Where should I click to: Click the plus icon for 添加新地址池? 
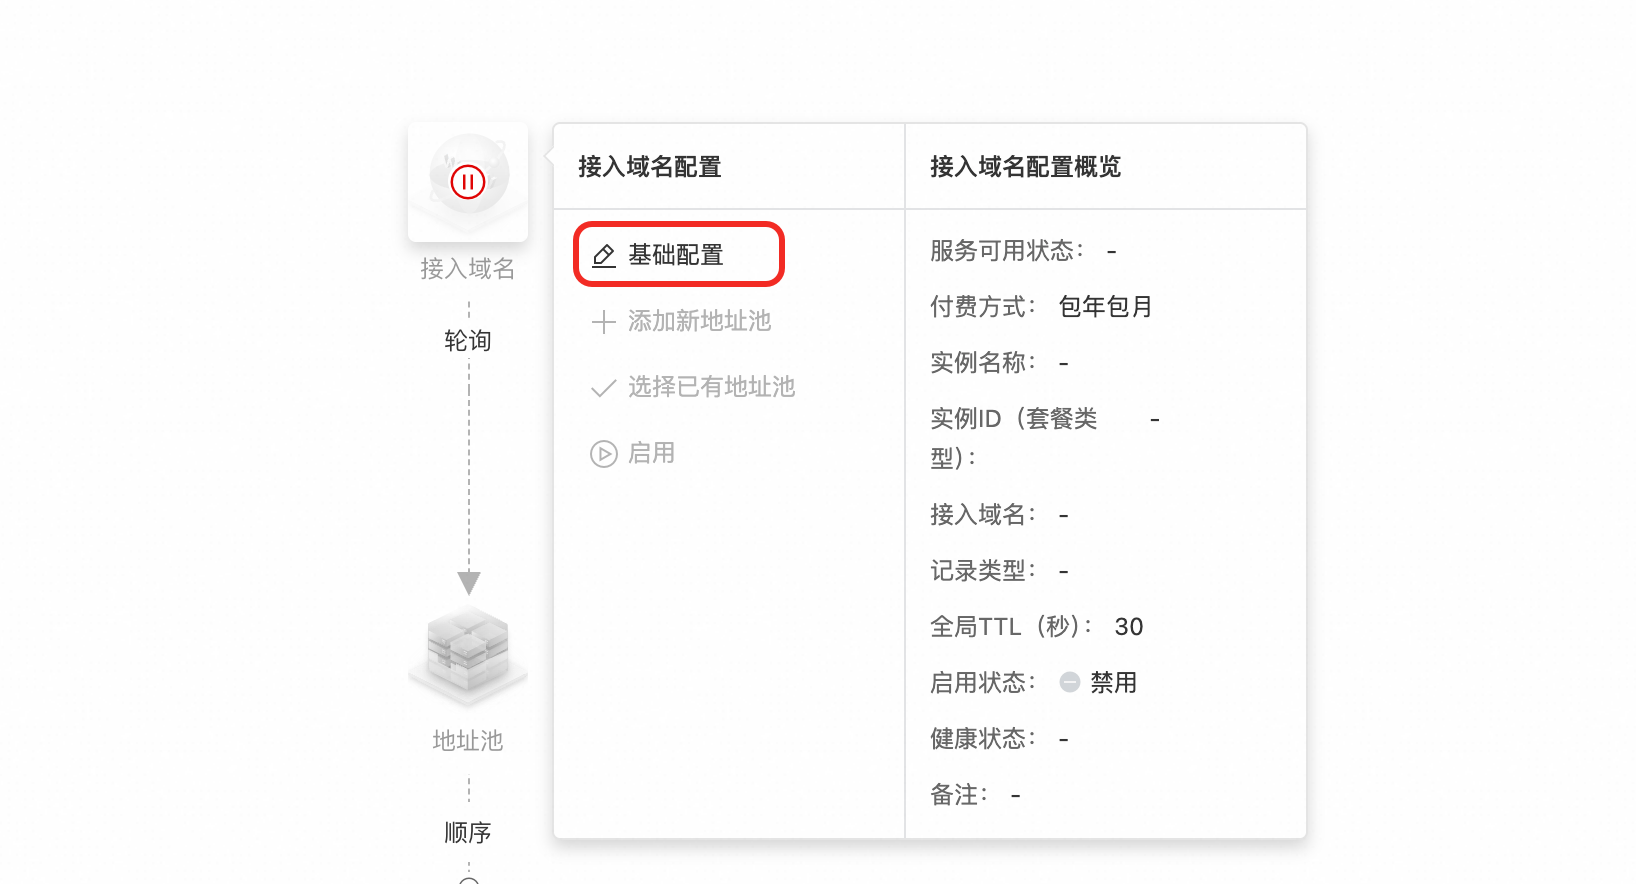tap(603, 322)
